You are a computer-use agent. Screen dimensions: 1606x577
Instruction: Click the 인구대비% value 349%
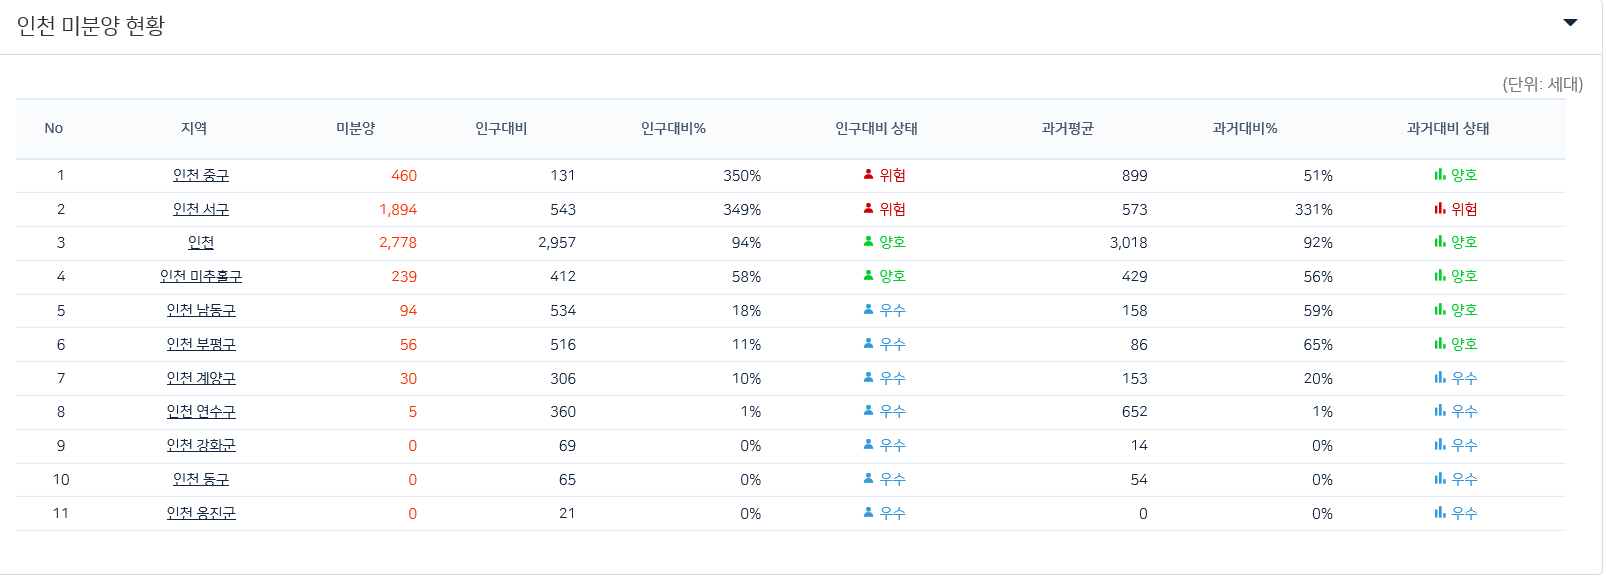pos(742,210)
